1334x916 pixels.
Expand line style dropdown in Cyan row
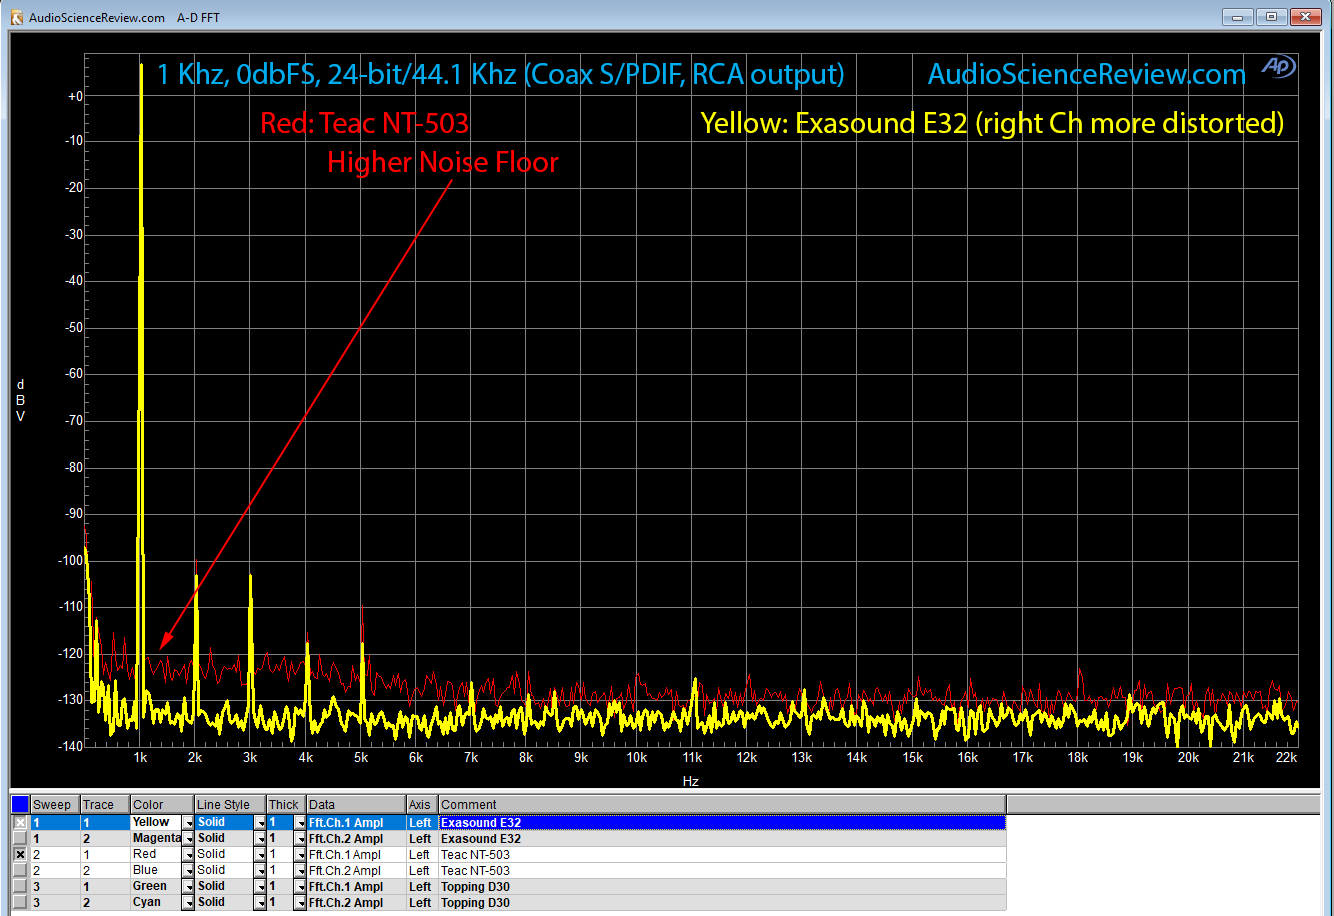(260, 902)
